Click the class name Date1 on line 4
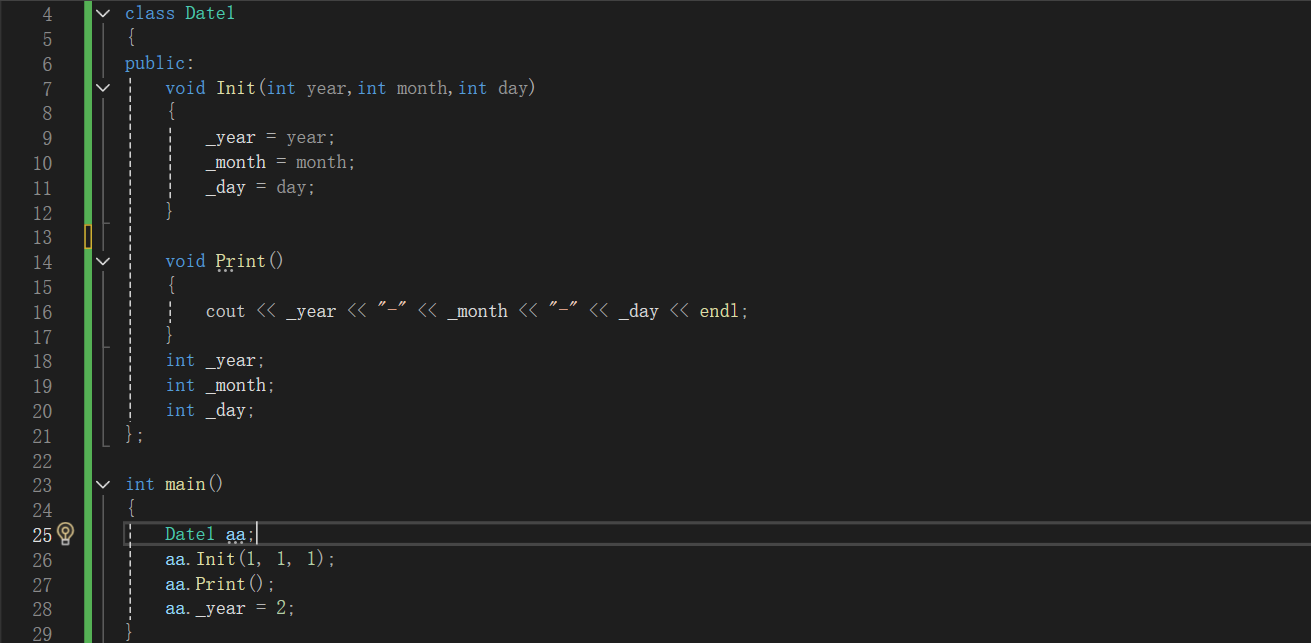This screenshot has height=643, width=1311. [x=210, y=14]
